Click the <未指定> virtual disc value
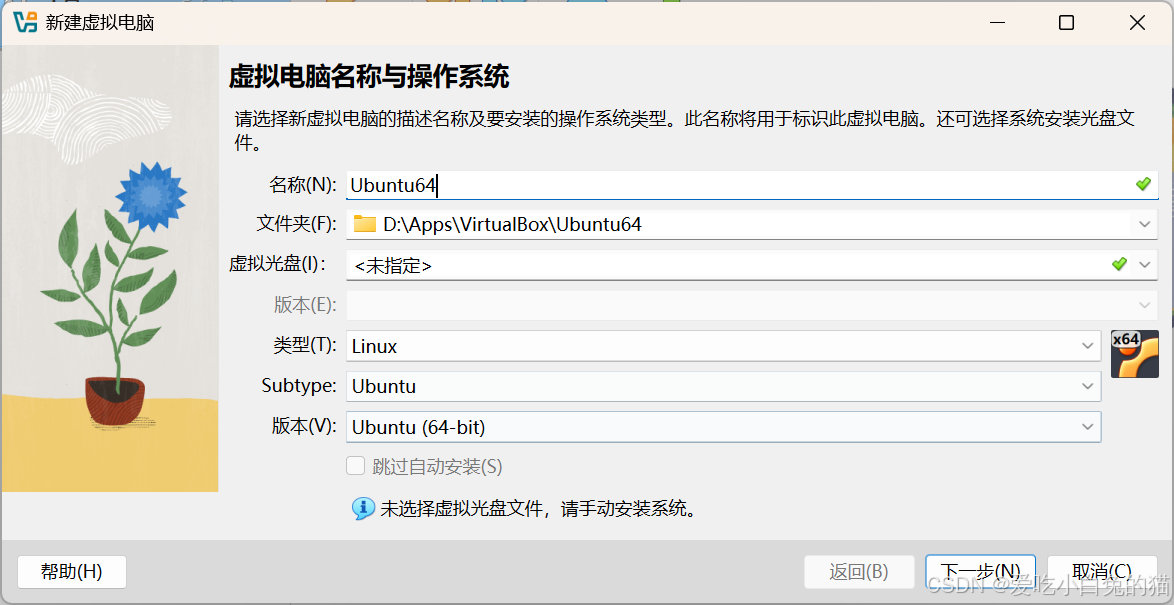Viewport: 1174px width, 605px height. click(392, 265)
